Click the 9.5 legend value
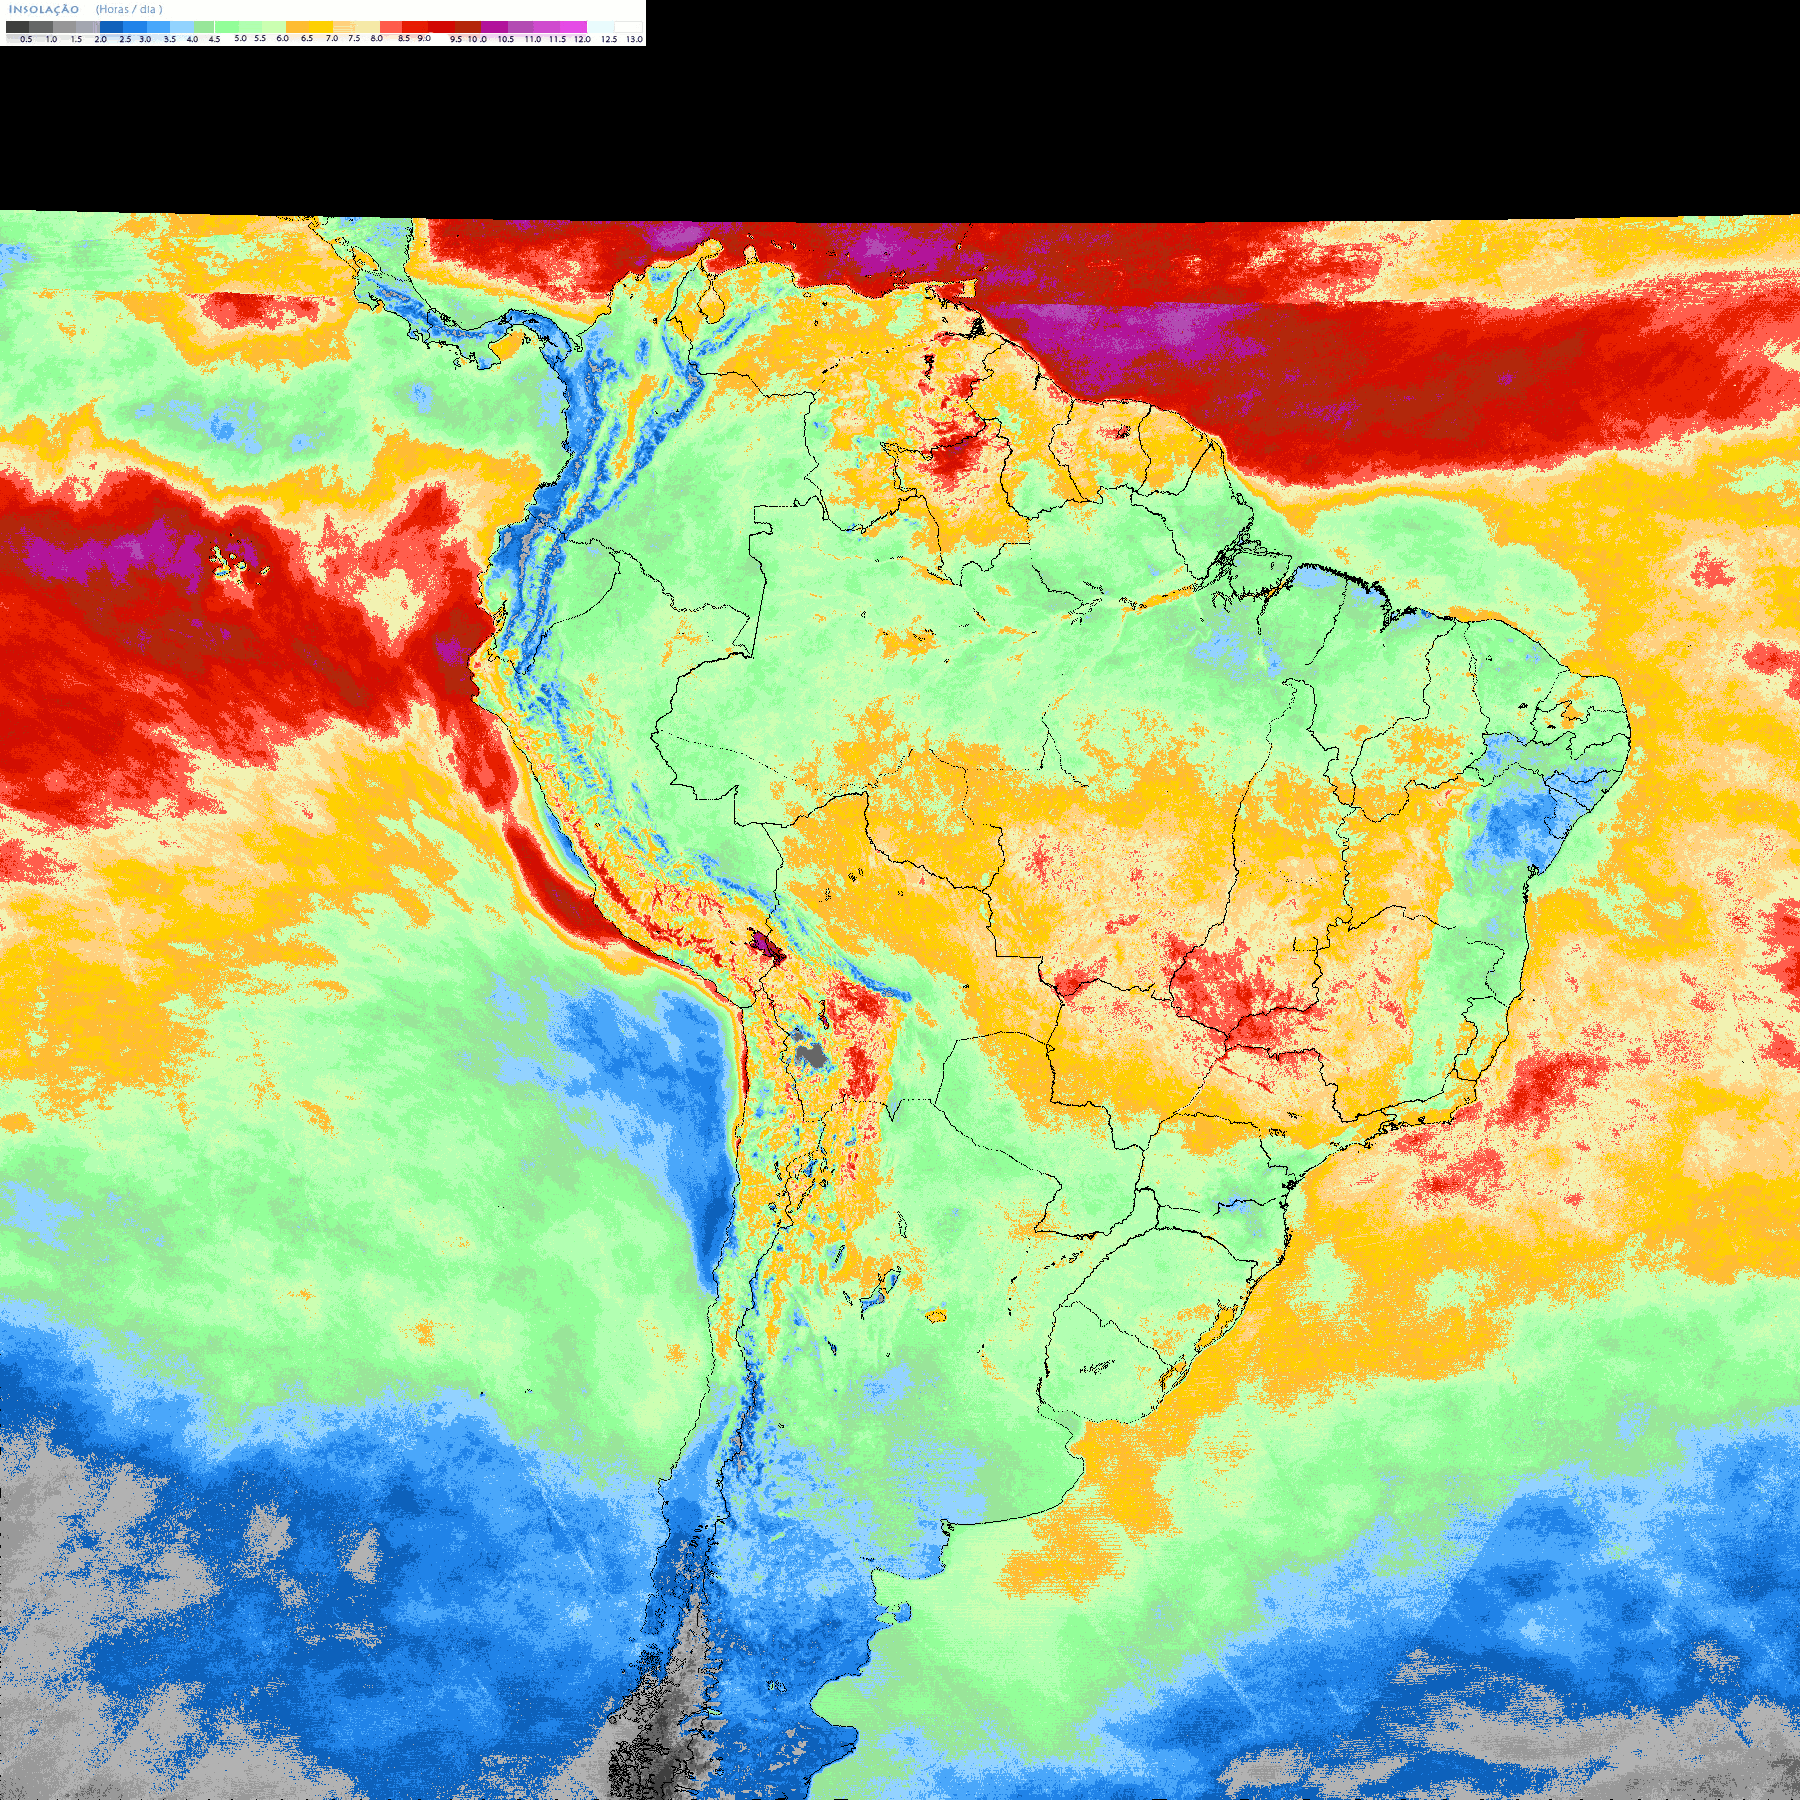 (x=456, y=39)
